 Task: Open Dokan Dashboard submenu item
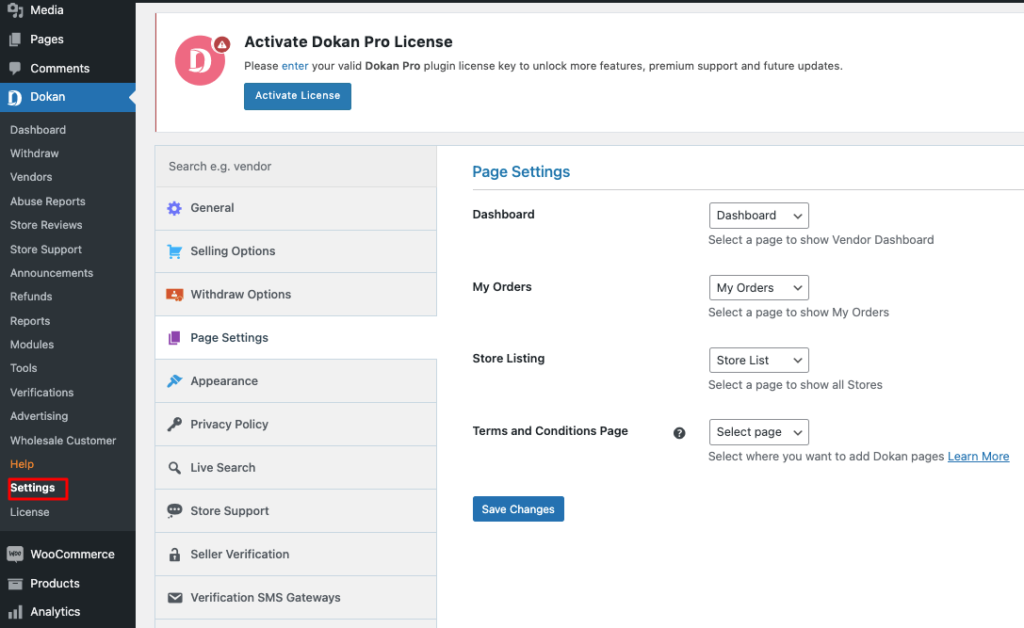[x=38, y=130]
